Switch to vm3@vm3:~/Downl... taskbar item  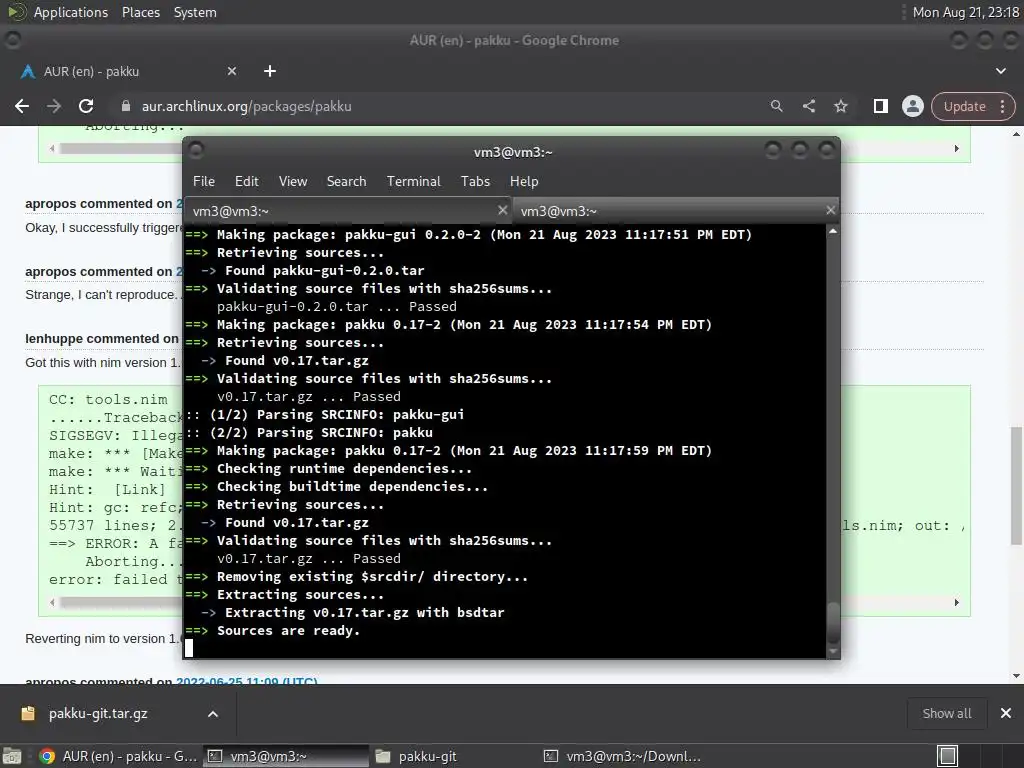pyautogui.click(x=622, y=756)
